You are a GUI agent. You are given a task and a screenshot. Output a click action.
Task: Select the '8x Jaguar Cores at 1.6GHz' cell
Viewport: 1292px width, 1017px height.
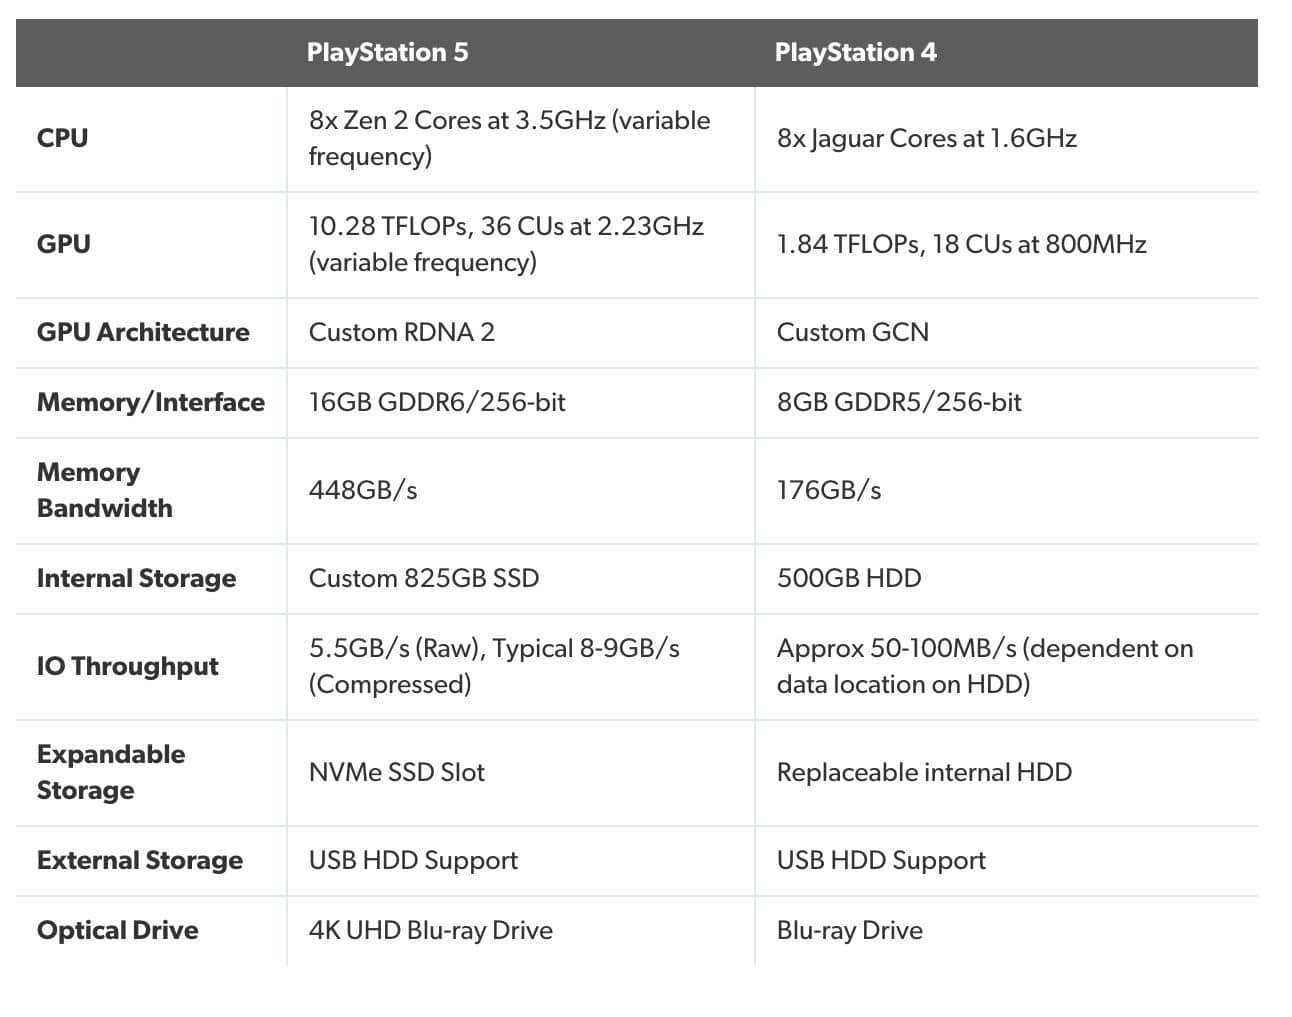click(x=926, y=138)
